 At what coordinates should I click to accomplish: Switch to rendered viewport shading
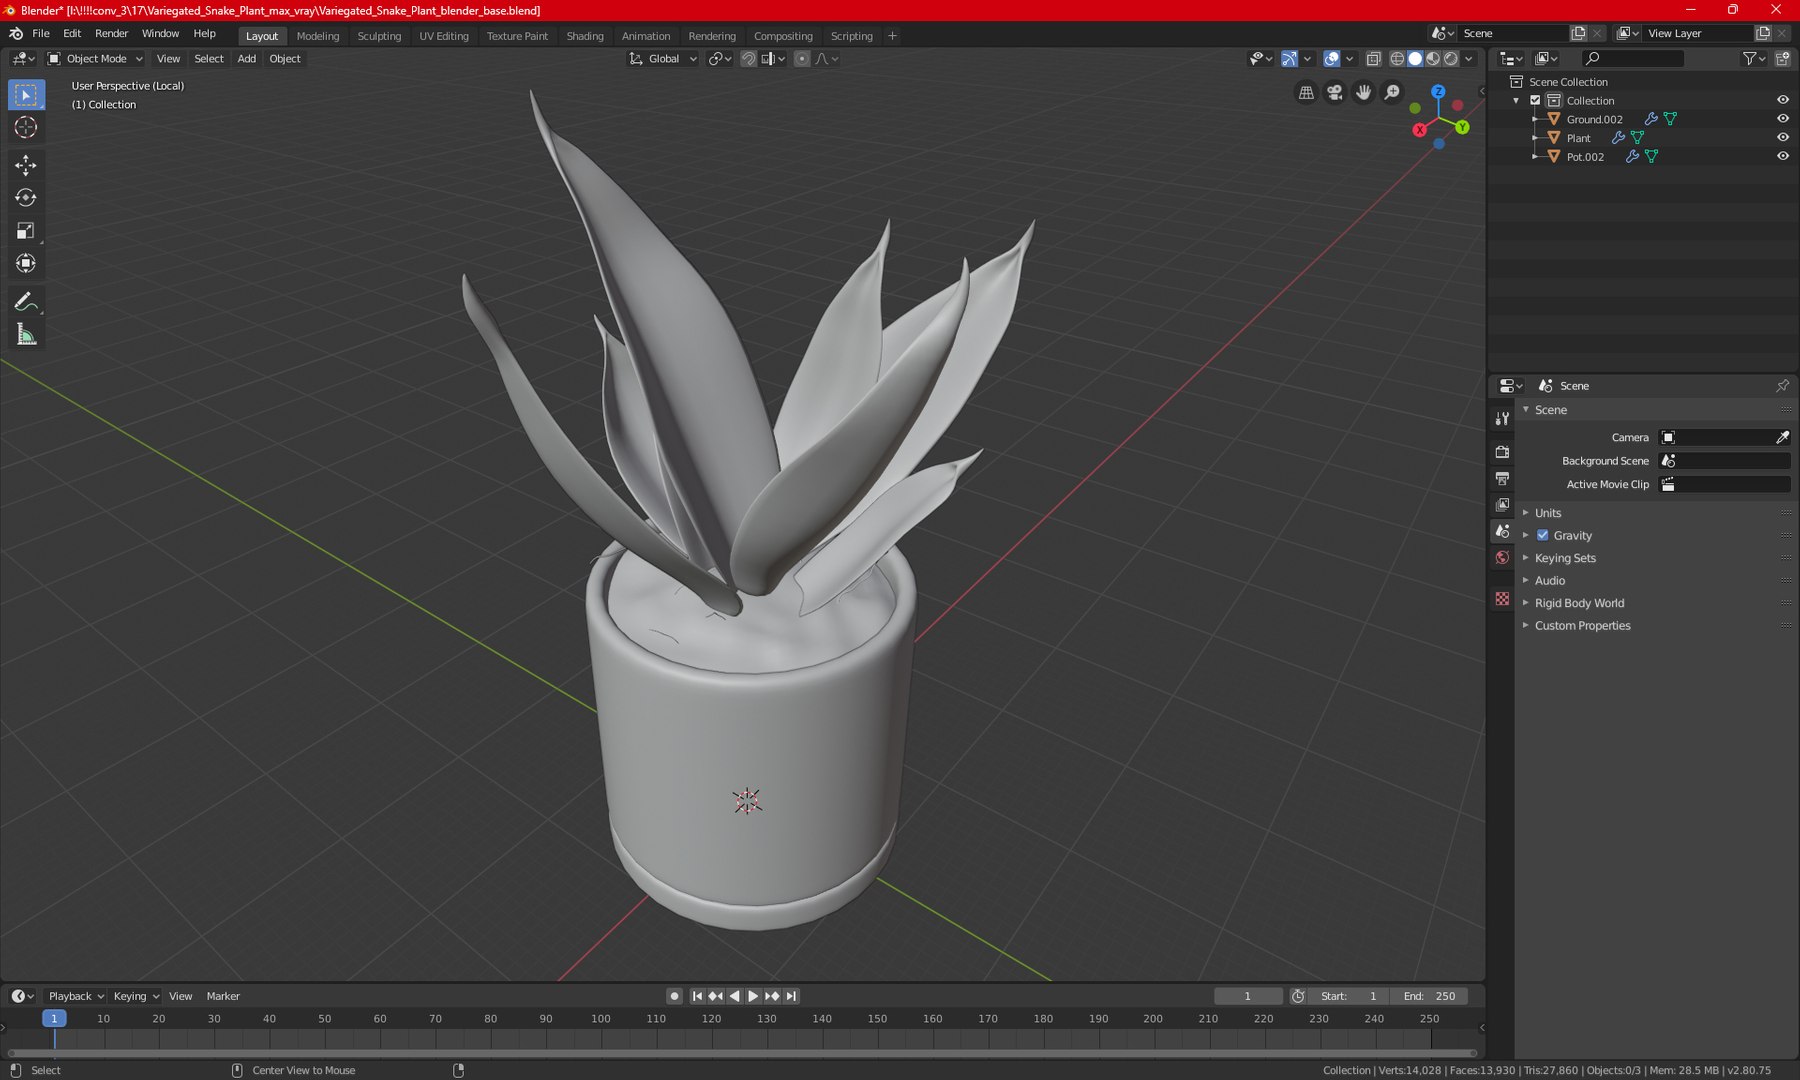(x=1451, y=59)
